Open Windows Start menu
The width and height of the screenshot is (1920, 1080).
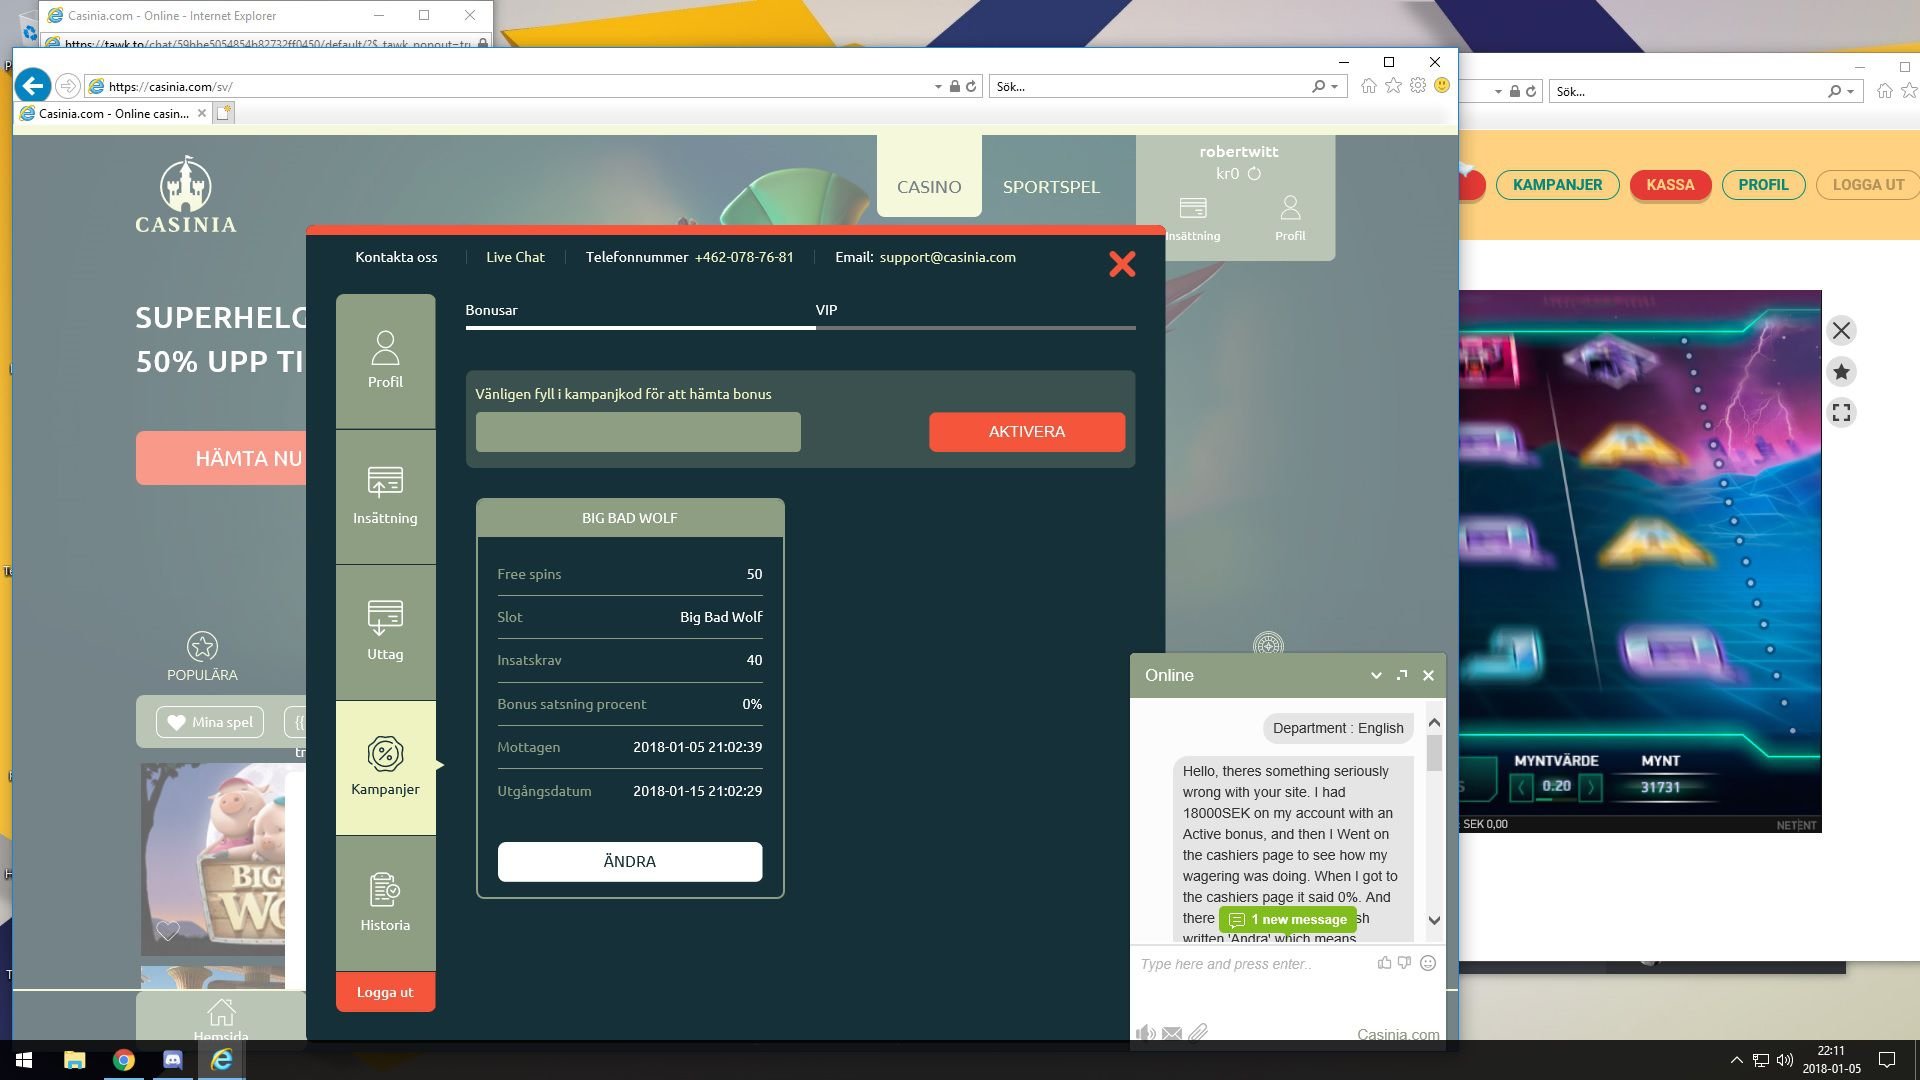[x=24, y=1060]
